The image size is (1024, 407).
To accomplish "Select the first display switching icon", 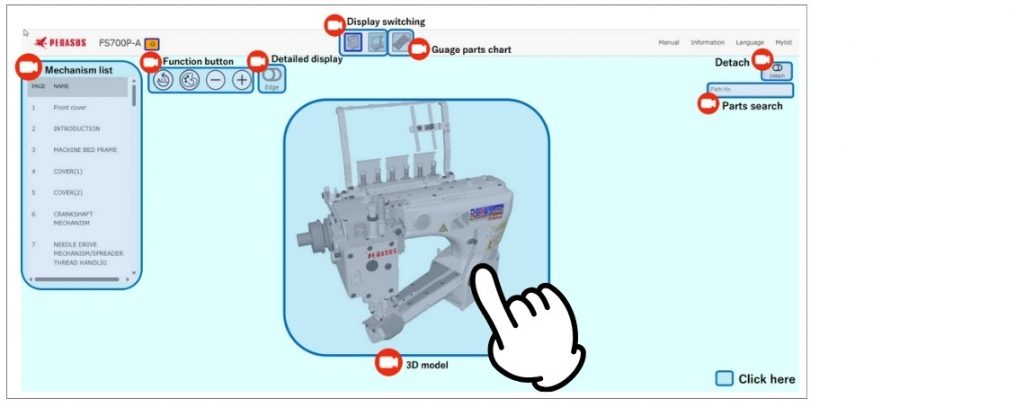I will click(x=353, y=42).
